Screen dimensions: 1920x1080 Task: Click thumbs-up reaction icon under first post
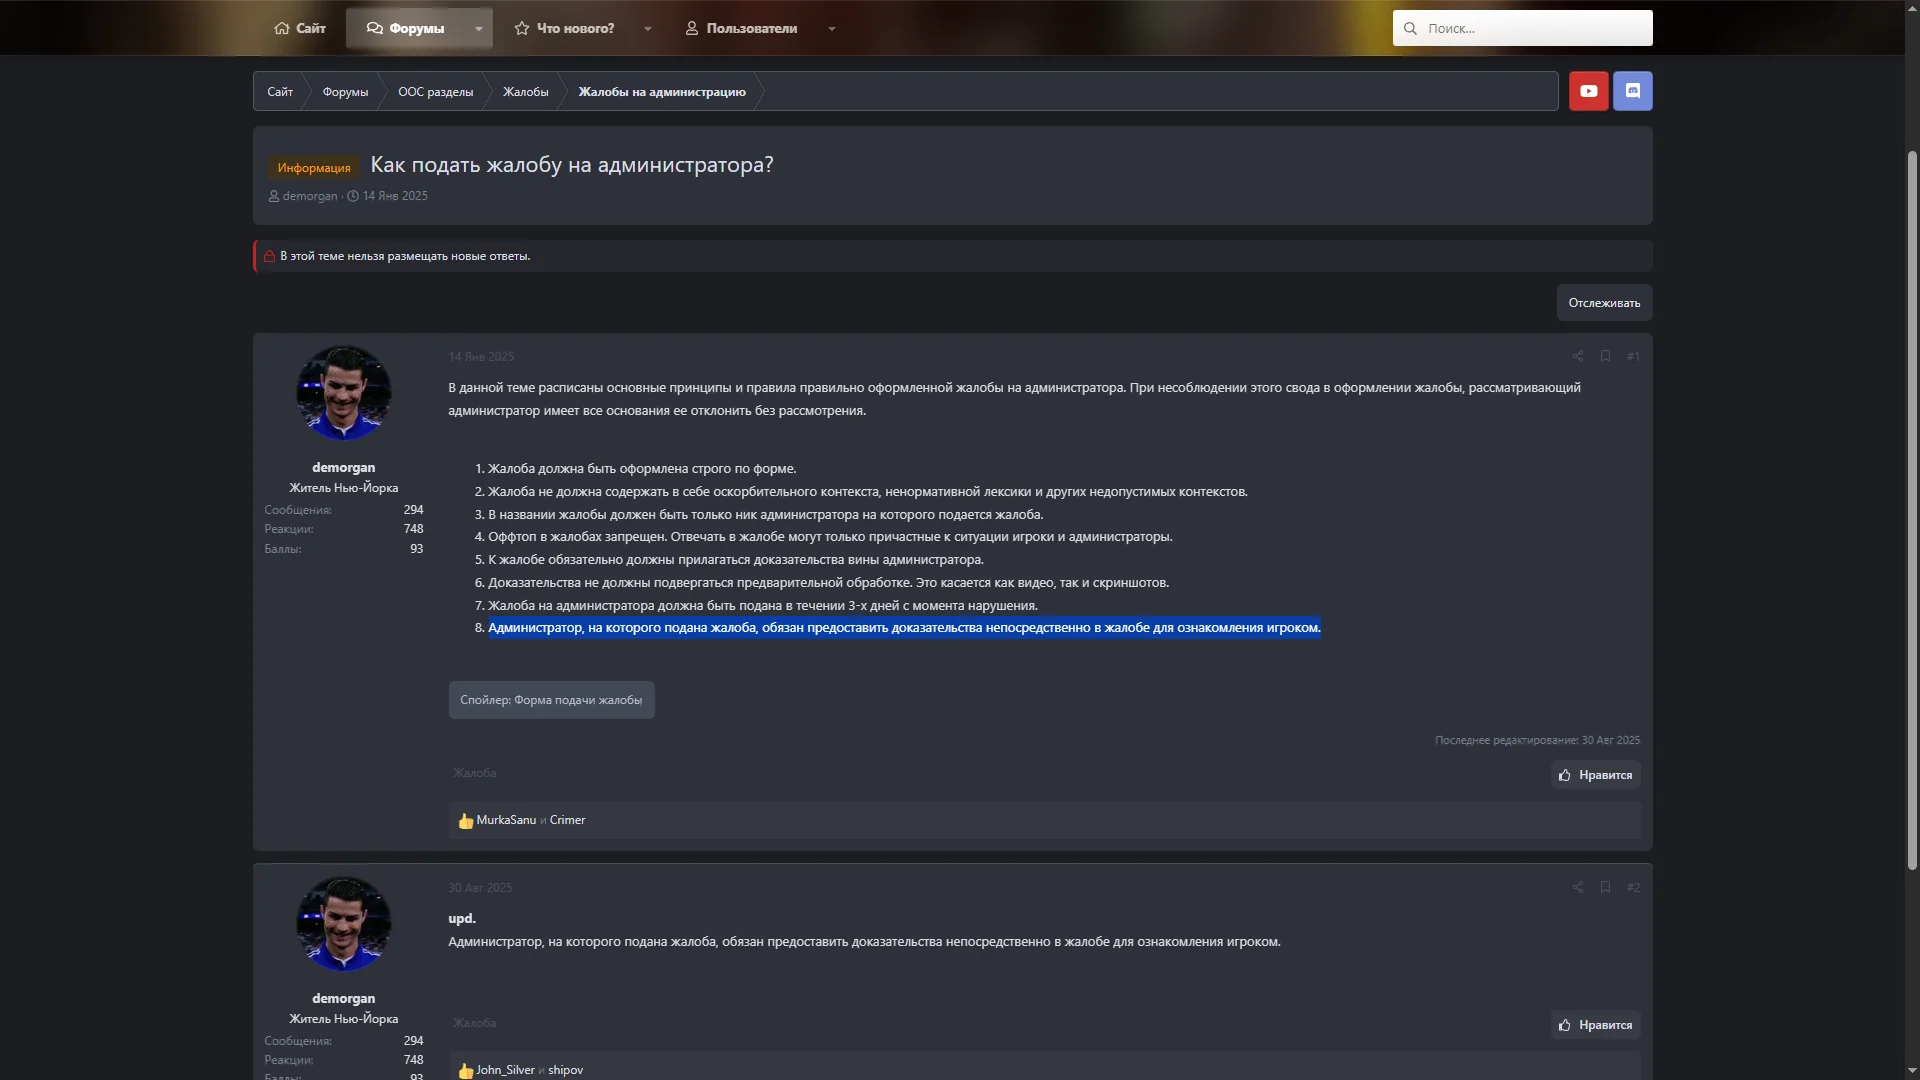465,821
